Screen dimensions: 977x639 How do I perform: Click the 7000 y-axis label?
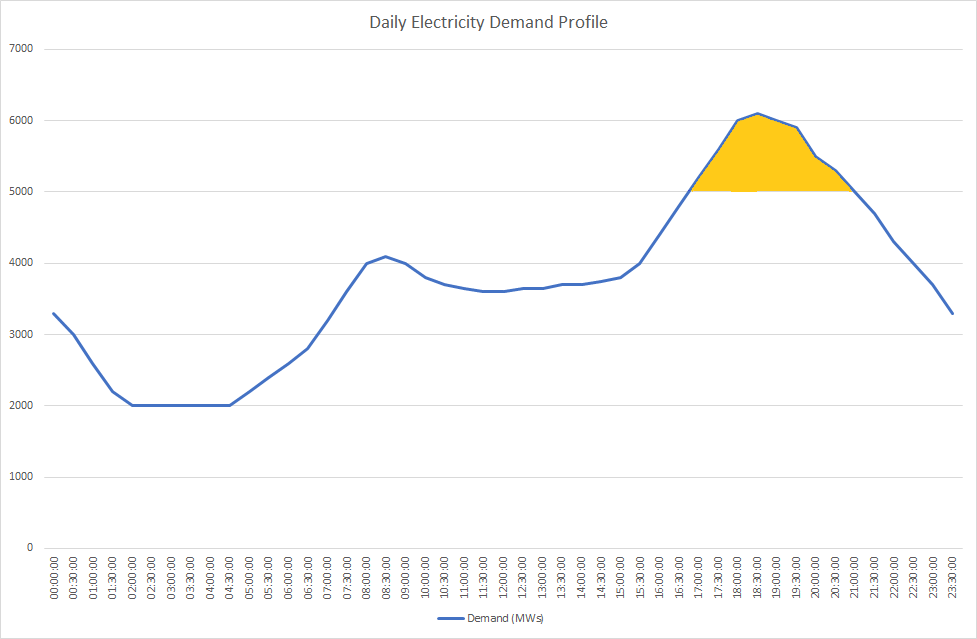(x=20, y=49)
